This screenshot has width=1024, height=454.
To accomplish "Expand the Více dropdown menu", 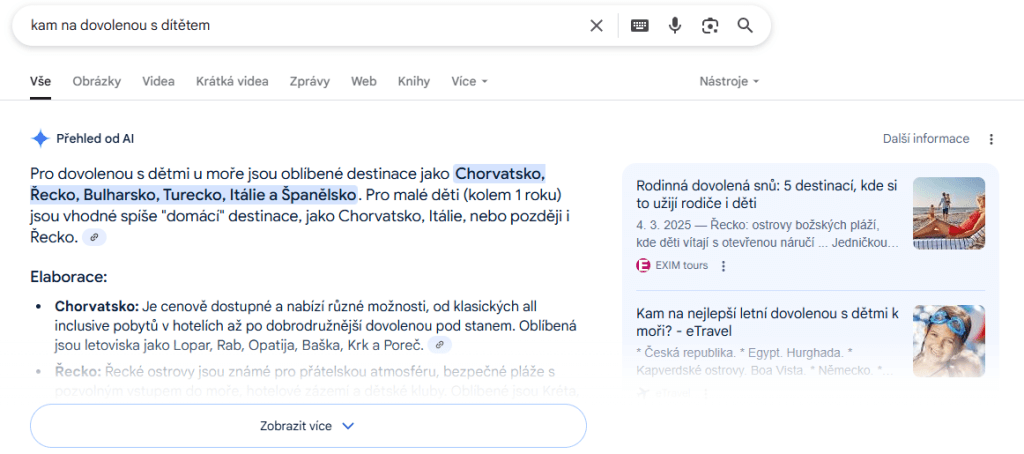I will tap(469, 82).
